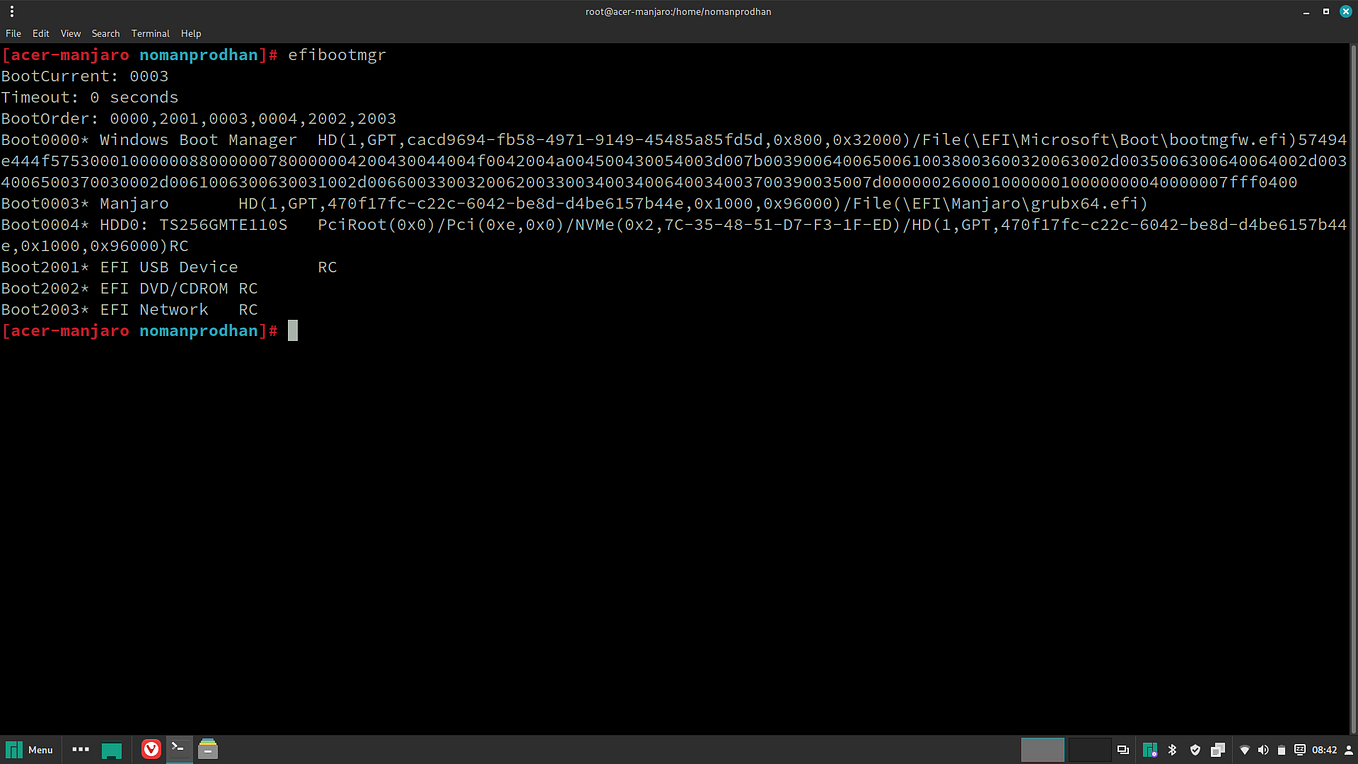Open the Terminal menu in Konsole
1358x764 pixels.
pos(150,33)
